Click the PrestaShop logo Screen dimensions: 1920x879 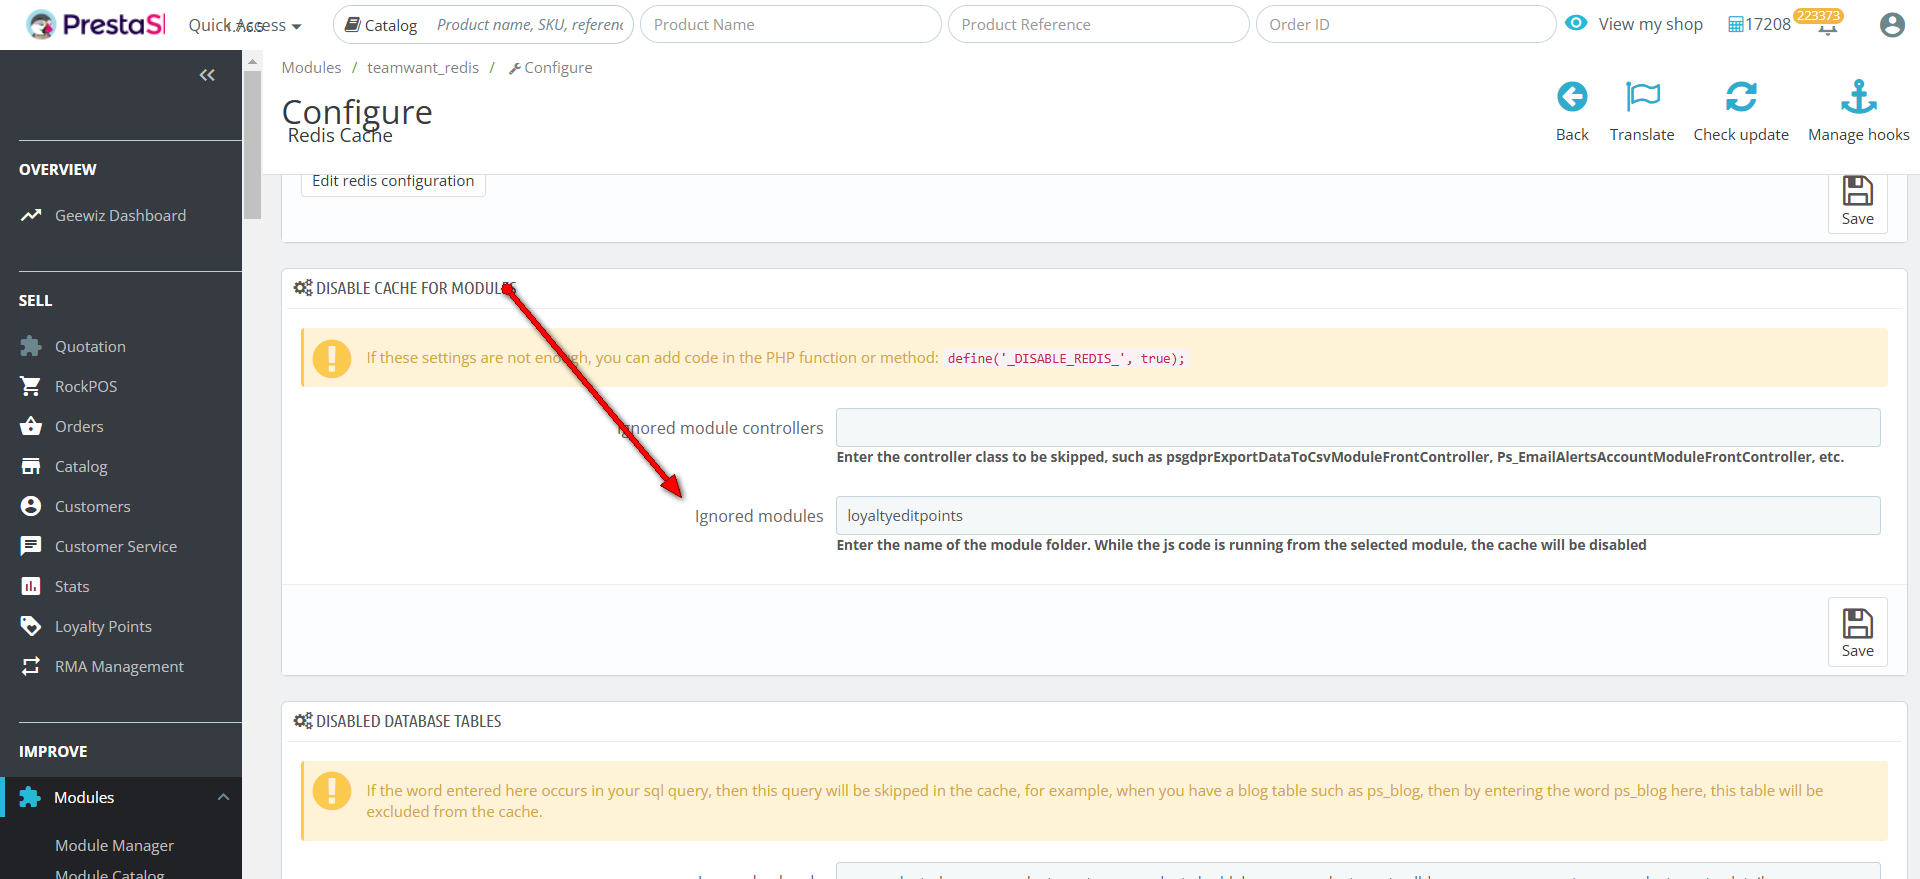[x=96, y=24]
